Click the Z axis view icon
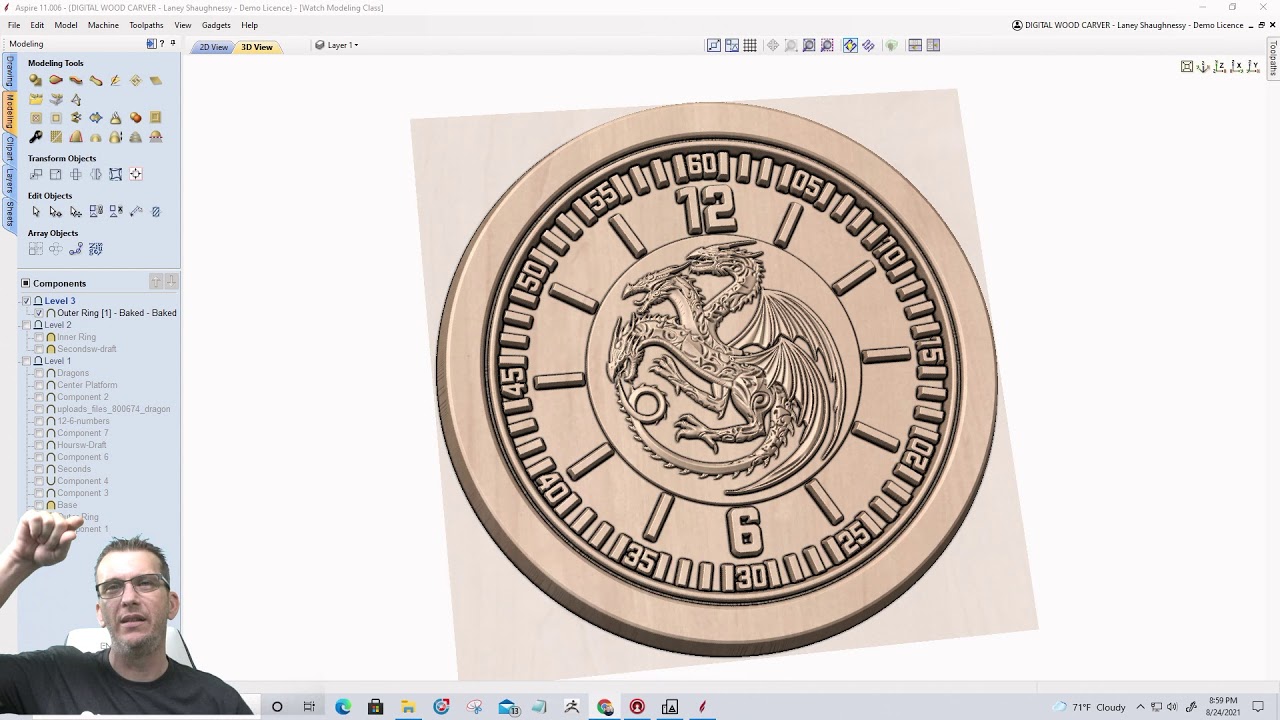 [x=1220, y=66]
